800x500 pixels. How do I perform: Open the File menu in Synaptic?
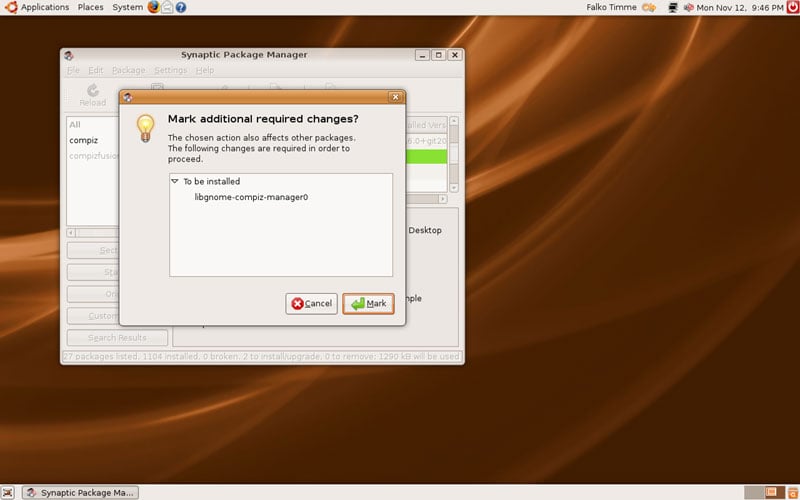pyautogui.click(x=73, y=70)
